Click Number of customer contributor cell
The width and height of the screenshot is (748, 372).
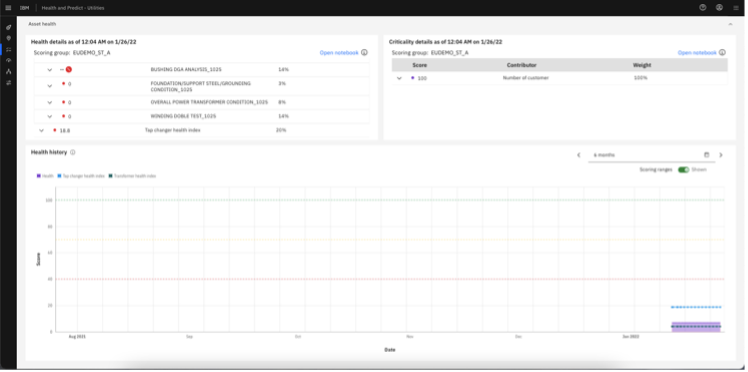pos(526,78)
